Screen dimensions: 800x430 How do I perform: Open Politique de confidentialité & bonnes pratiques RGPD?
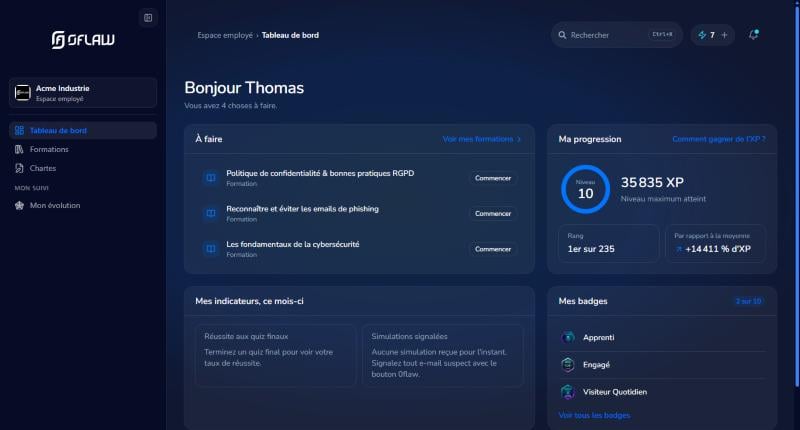pyautogui.click(x=320, y=173)
